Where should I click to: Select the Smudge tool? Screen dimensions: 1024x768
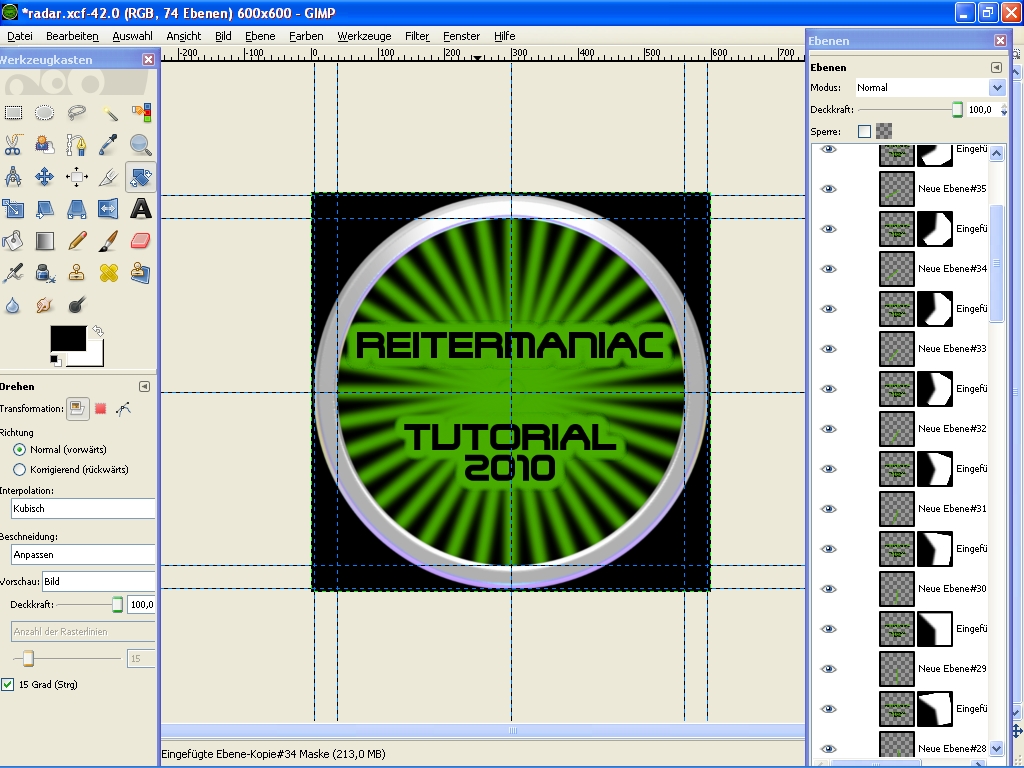44,304
